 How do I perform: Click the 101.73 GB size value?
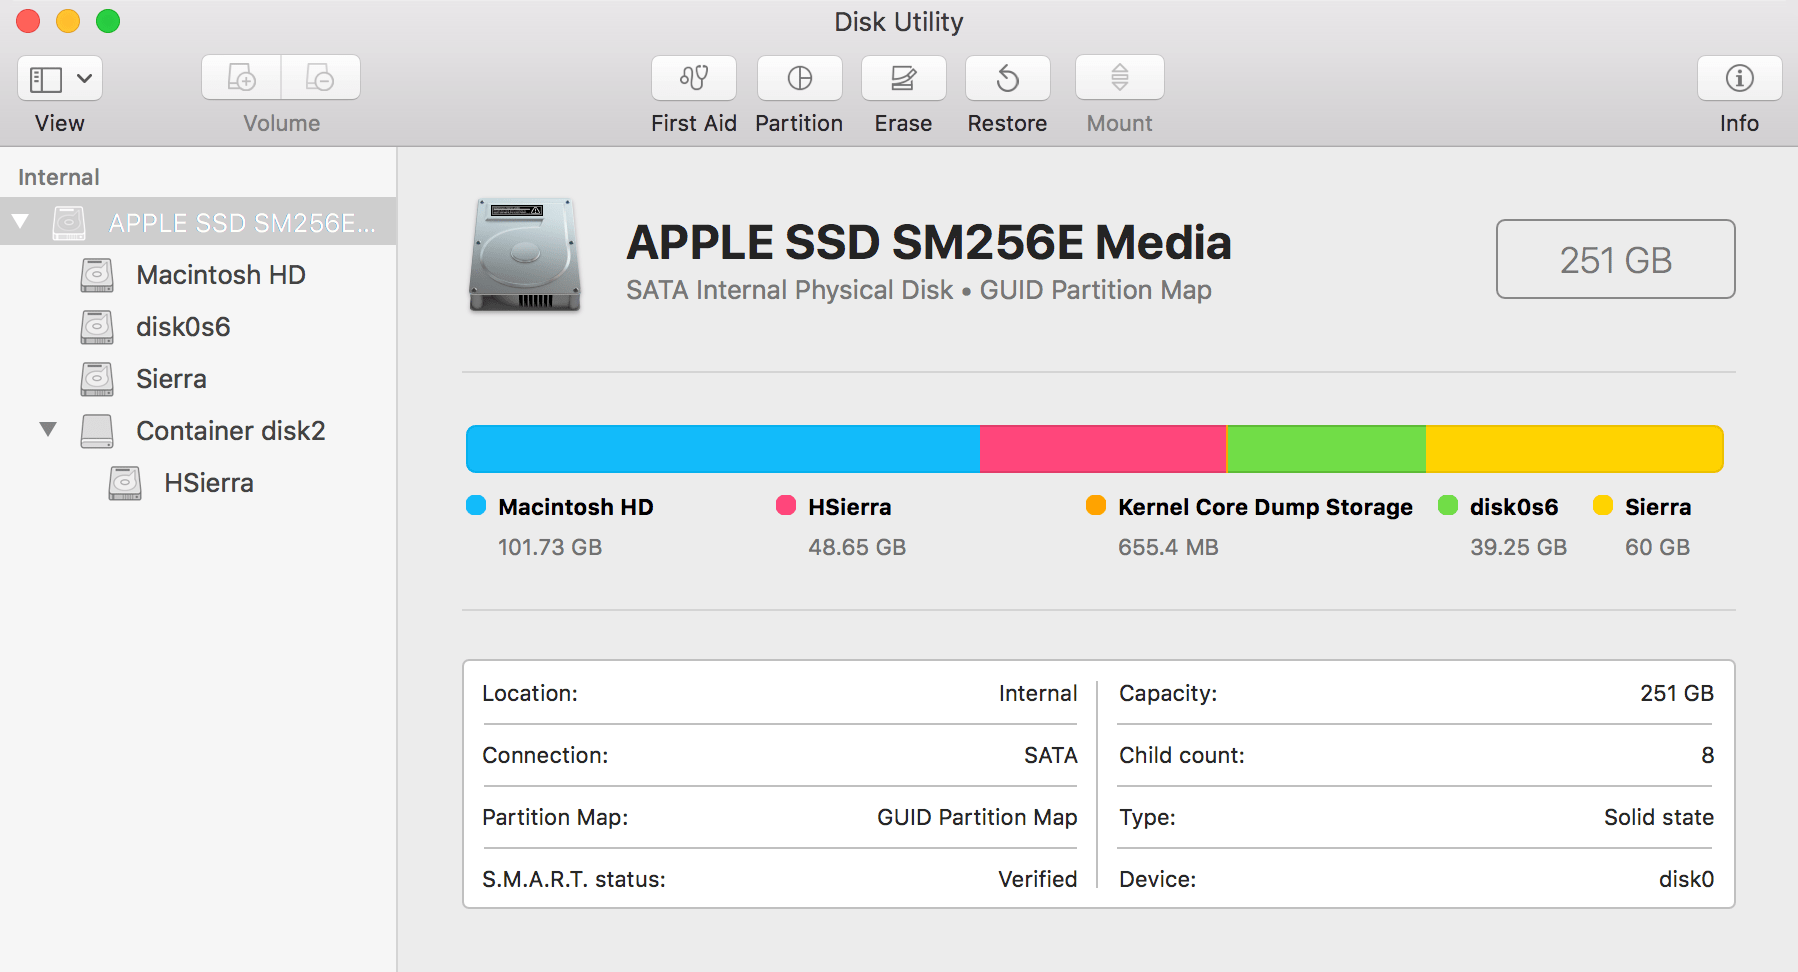[x=550, y=547]
